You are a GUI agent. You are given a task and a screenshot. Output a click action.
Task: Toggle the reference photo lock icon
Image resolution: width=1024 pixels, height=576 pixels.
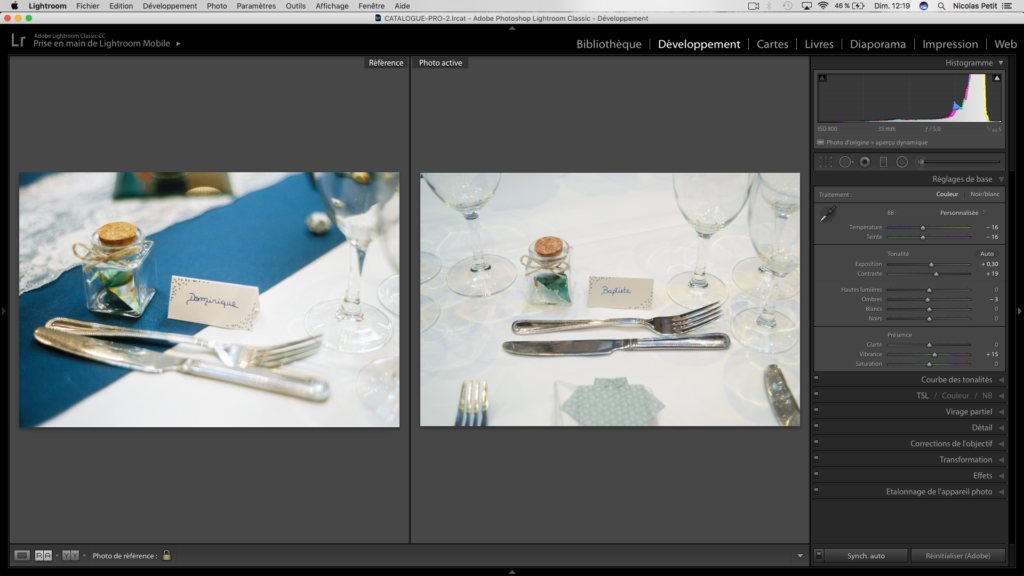pyautogui.click(x=167, y=555)
